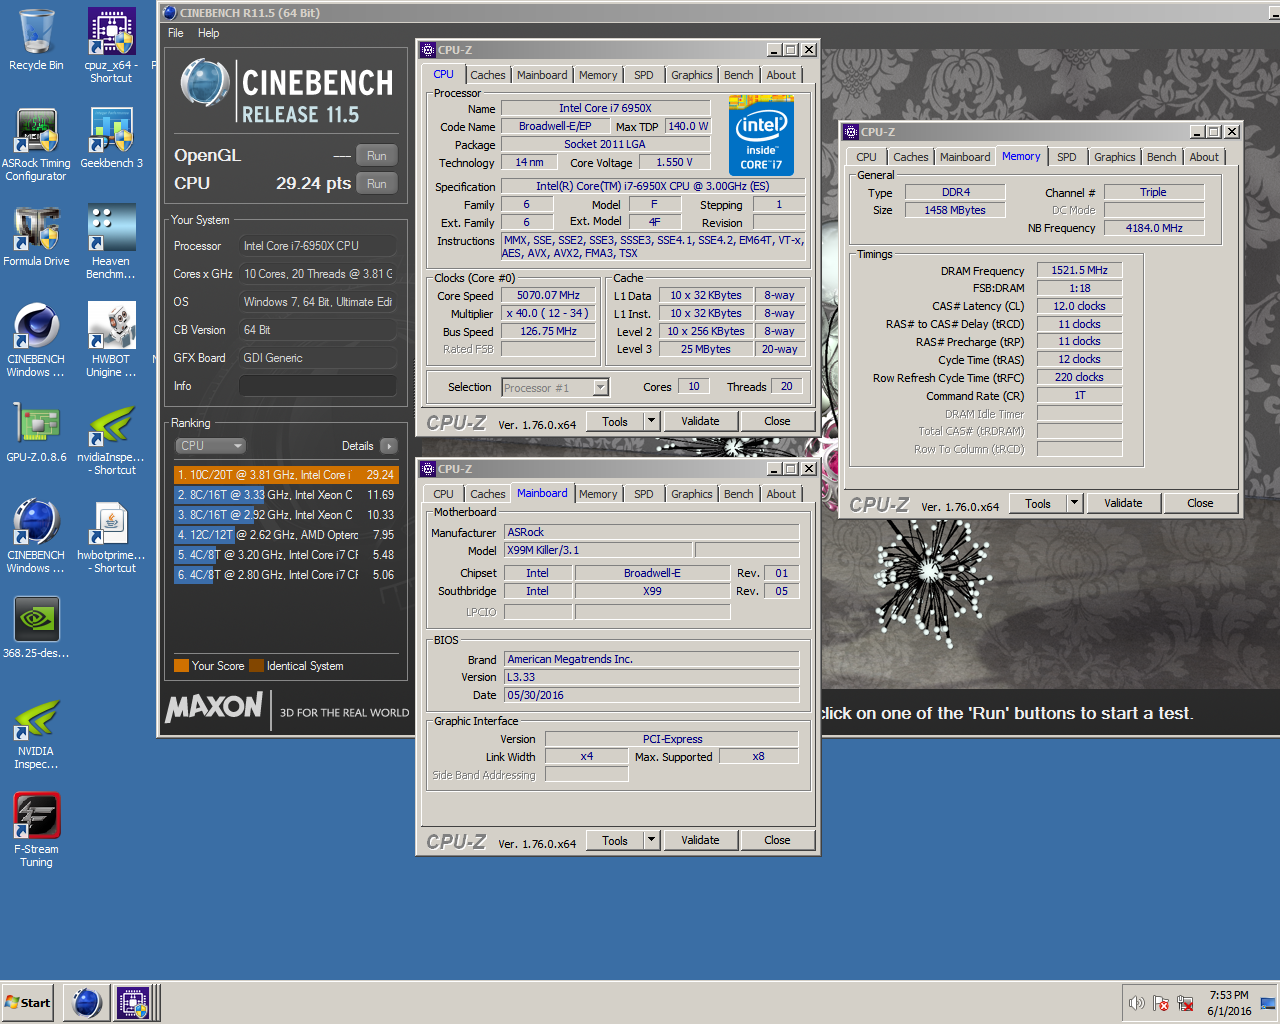Viewport: 1280px width, 1024px height.
Task: Launch the GPU-Z.0.8.6 desktop icon
Action: click(36, 432)
